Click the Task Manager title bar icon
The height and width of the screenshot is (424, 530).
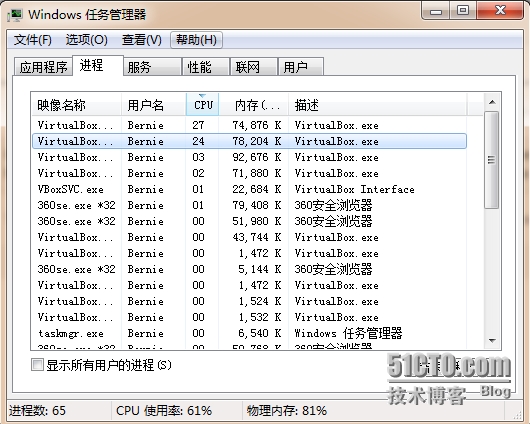15,15
